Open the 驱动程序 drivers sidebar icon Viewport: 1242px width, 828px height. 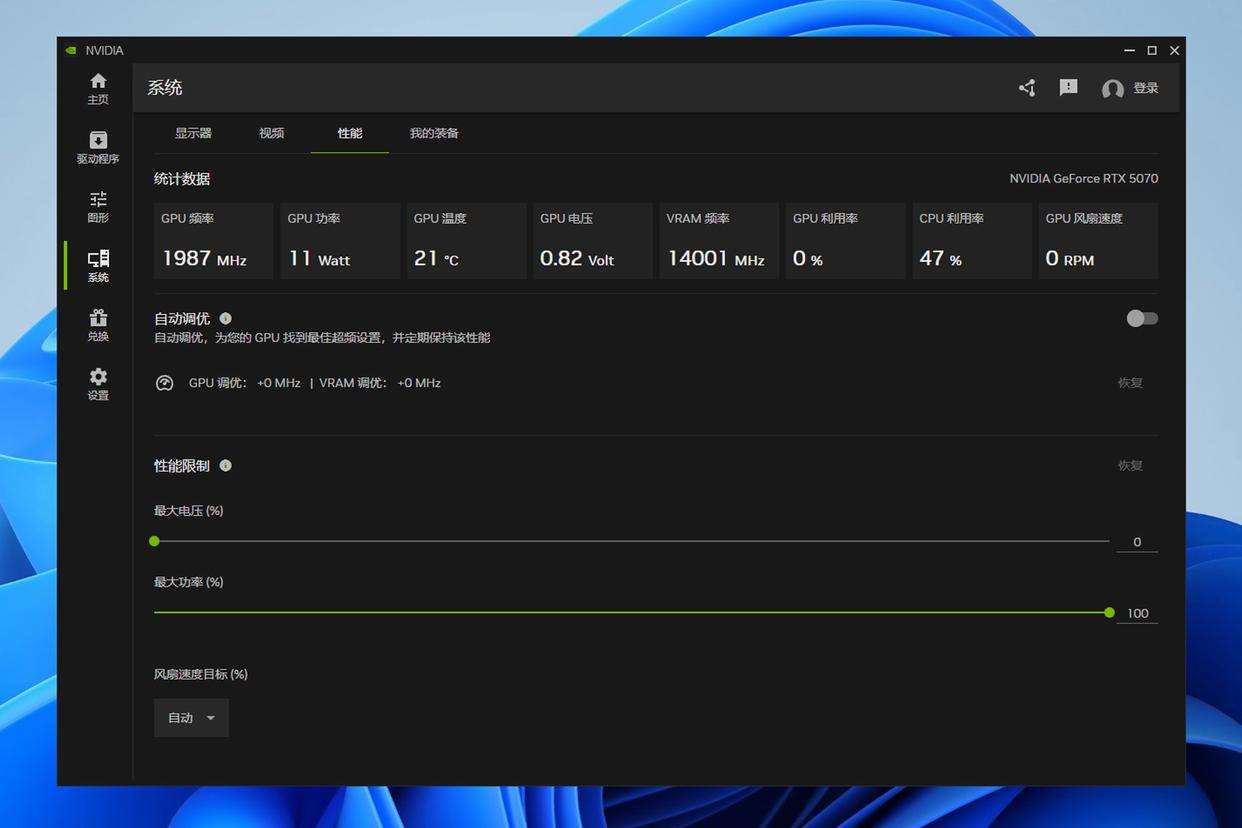coord(98,147)
